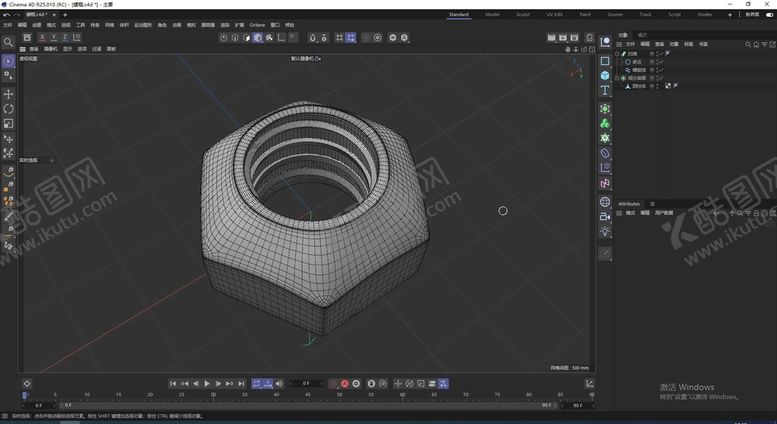Select the Move tool in left toolbar
Viewport: 777px width, 424px height.
click(9, 93)
